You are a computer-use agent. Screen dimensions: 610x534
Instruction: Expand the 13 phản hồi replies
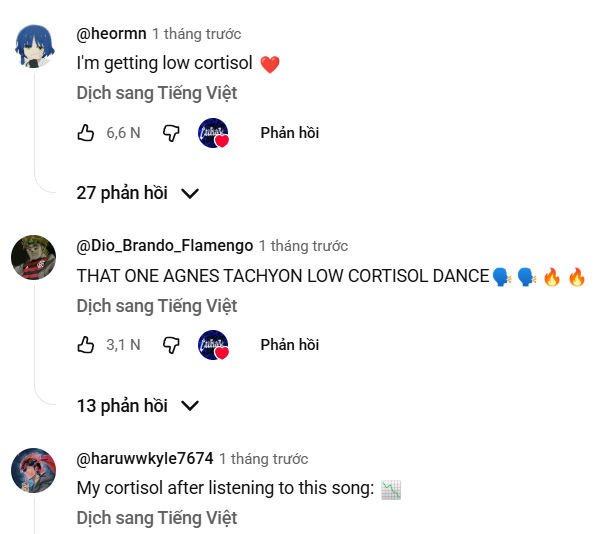click(138, 405)
